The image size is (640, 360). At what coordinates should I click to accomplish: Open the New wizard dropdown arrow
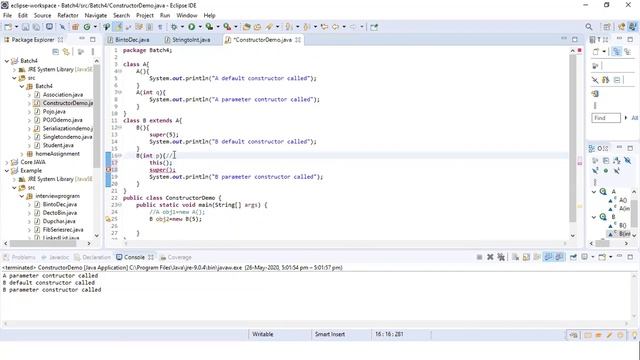[16, 27]
